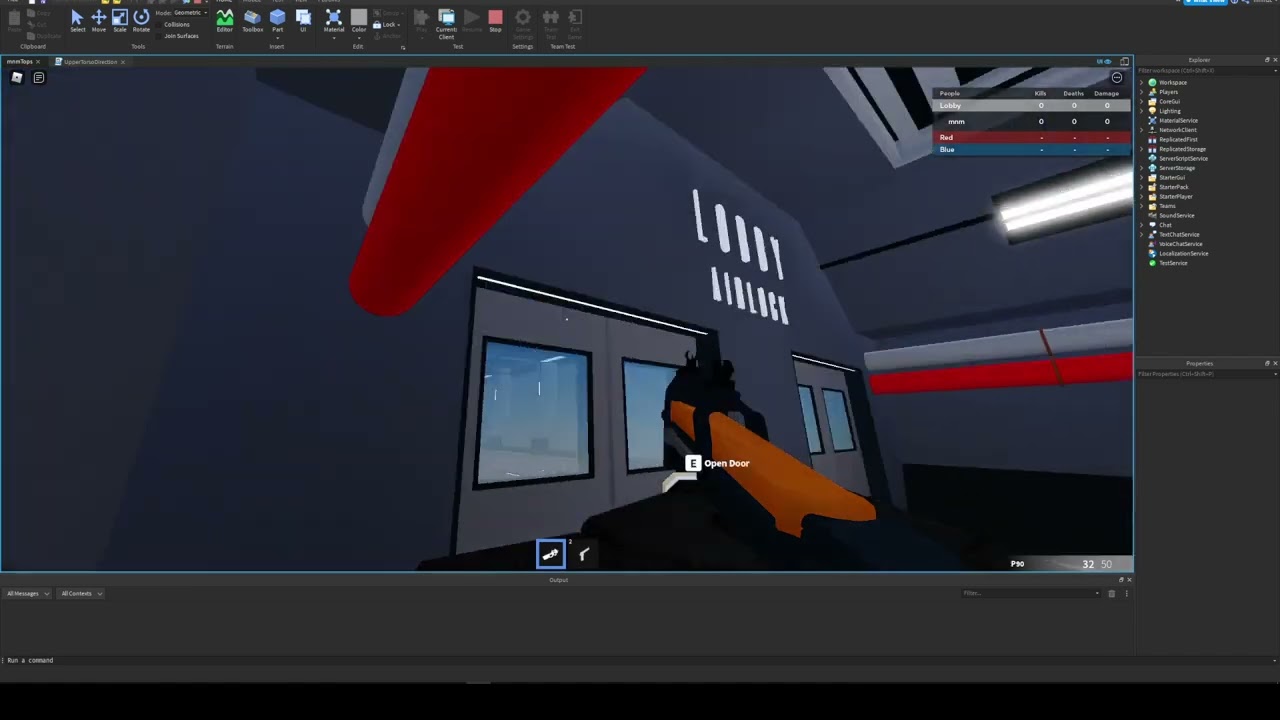Stop the running play test

(495, 20)
